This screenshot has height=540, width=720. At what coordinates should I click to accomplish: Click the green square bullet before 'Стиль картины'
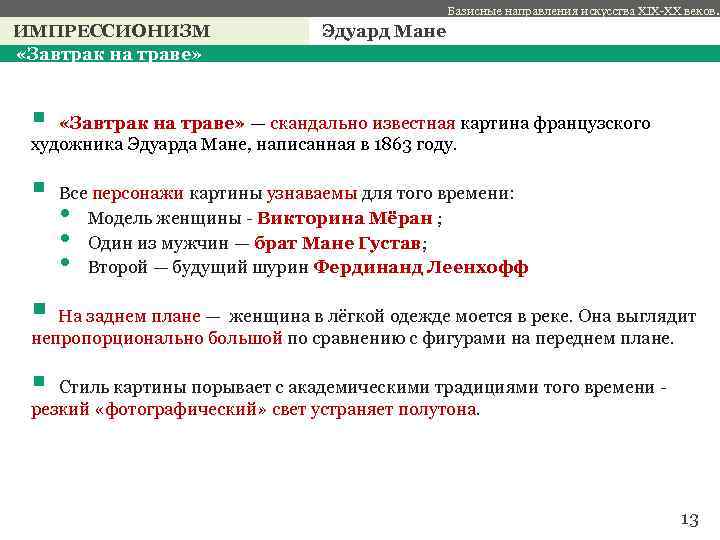coord(39,381)
